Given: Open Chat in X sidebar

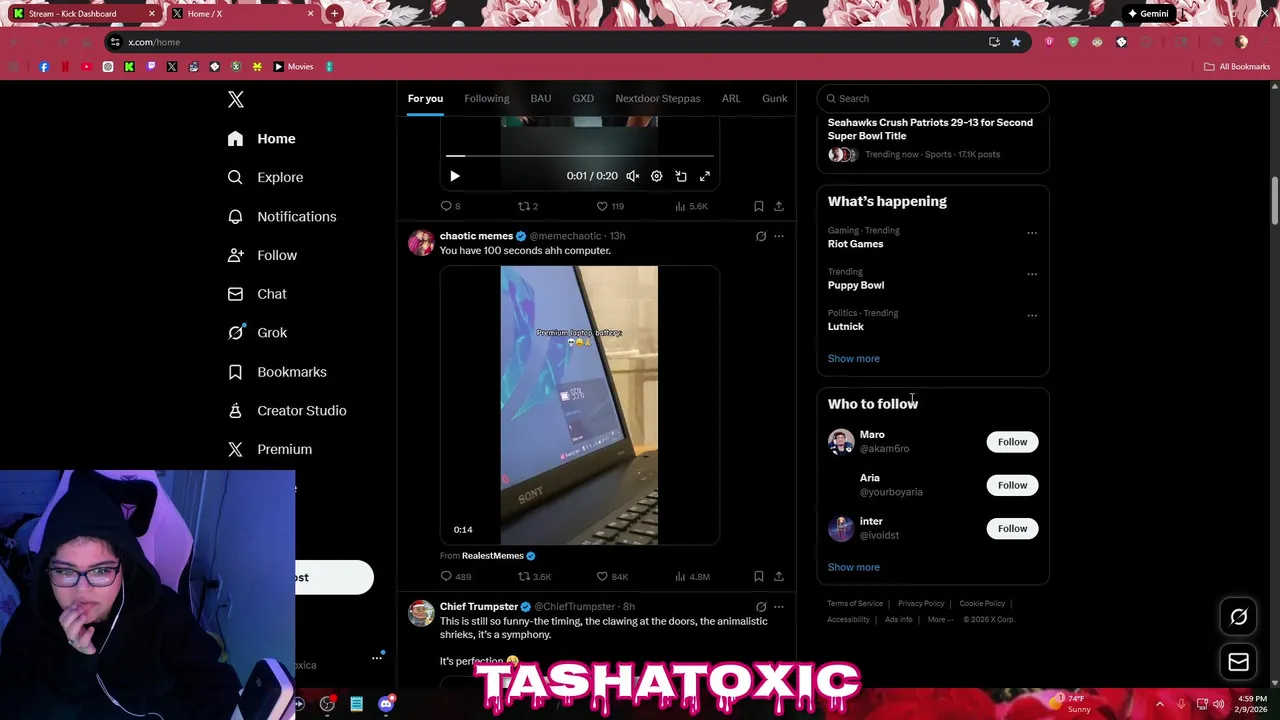Looking at the screenshot, I should tap(258, 294).
